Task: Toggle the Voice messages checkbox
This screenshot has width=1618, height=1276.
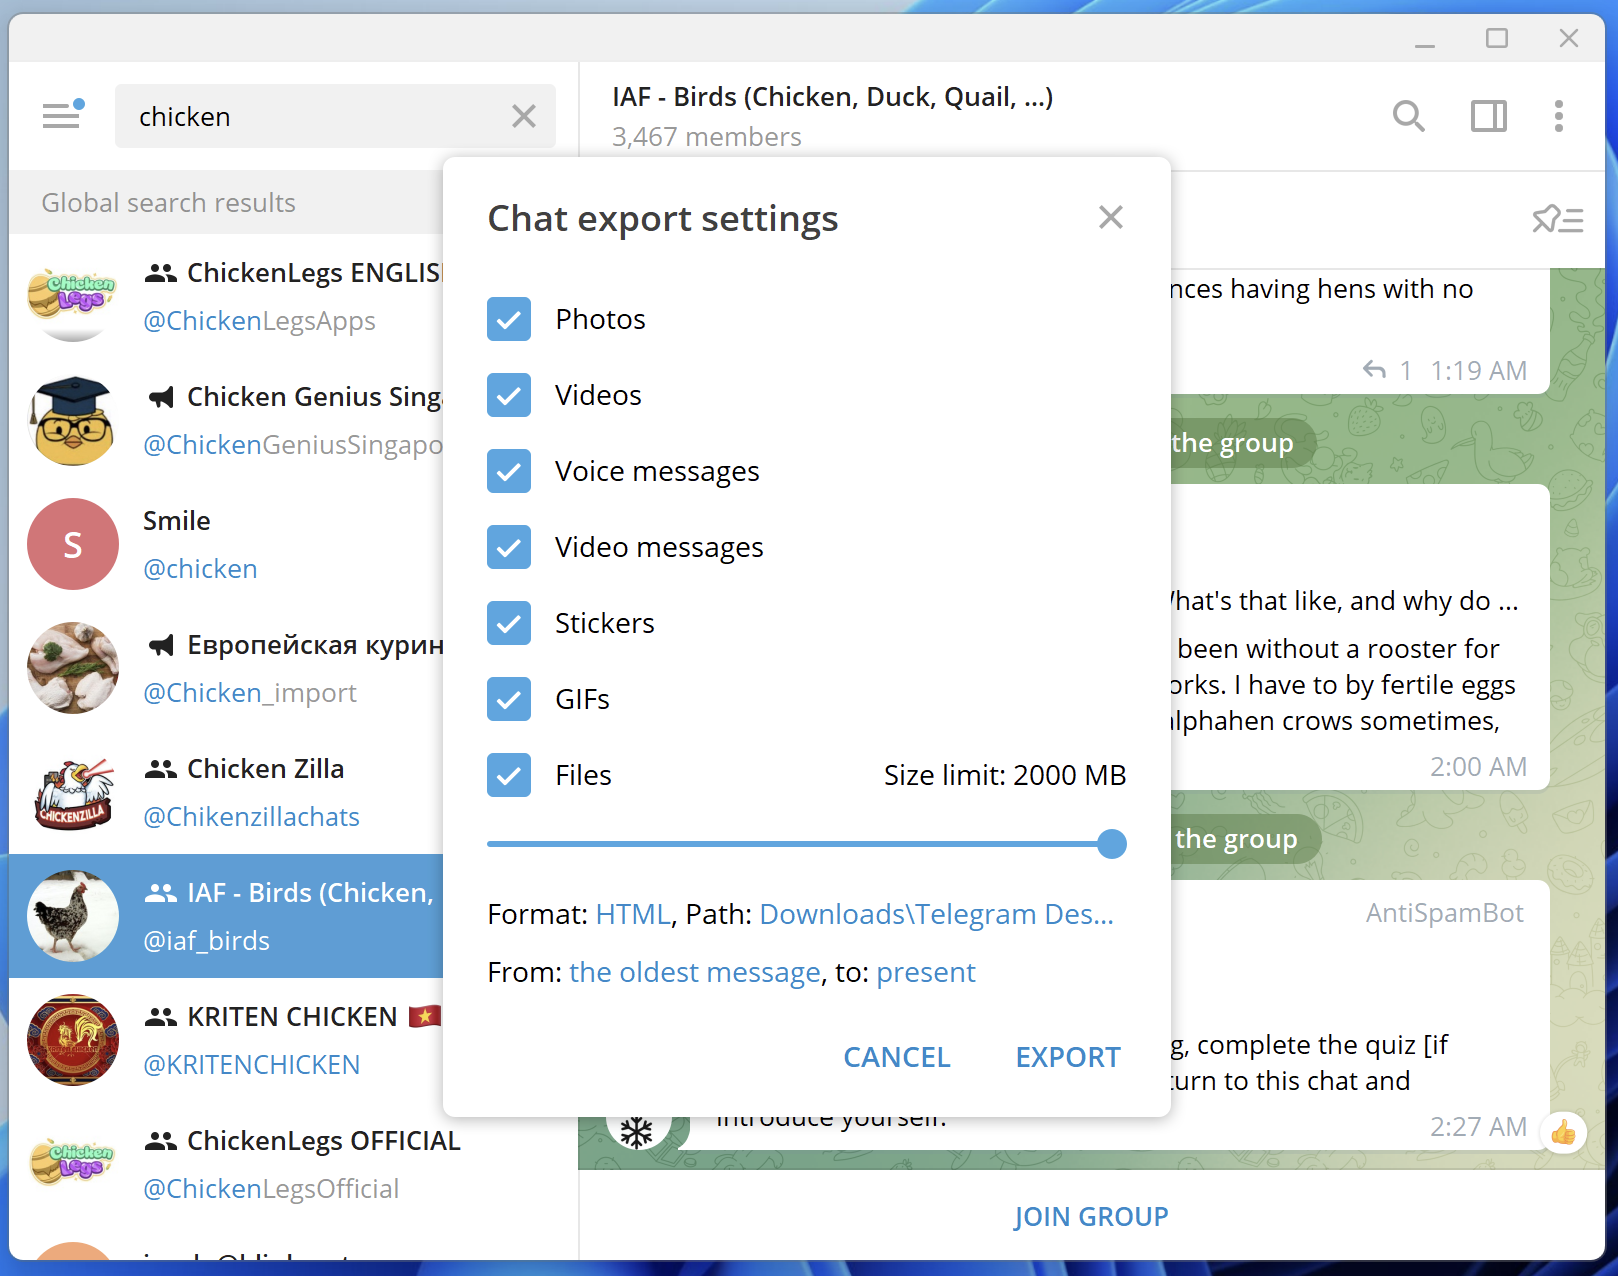Action: pyautogui.click(x=509, y=471)
